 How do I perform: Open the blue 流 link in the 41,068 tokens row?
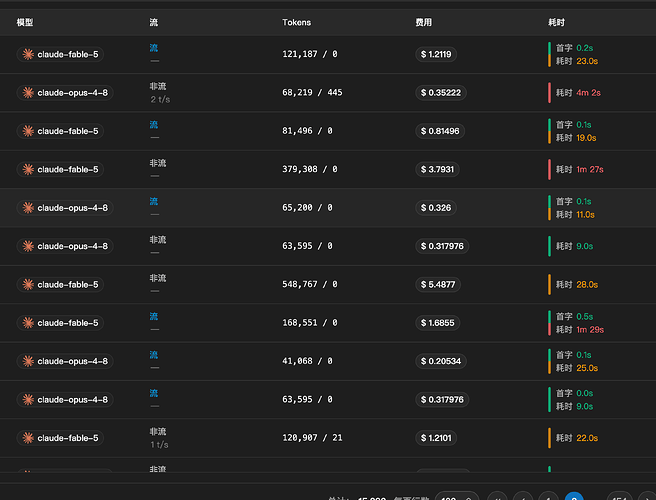point(154,355)
